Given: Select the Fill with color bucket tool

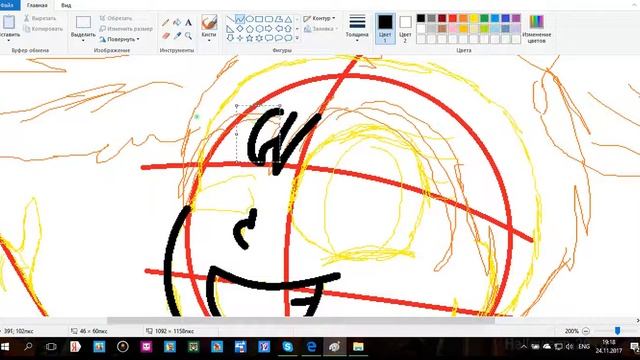Looking at the screenshot, I should pos(177,22).
